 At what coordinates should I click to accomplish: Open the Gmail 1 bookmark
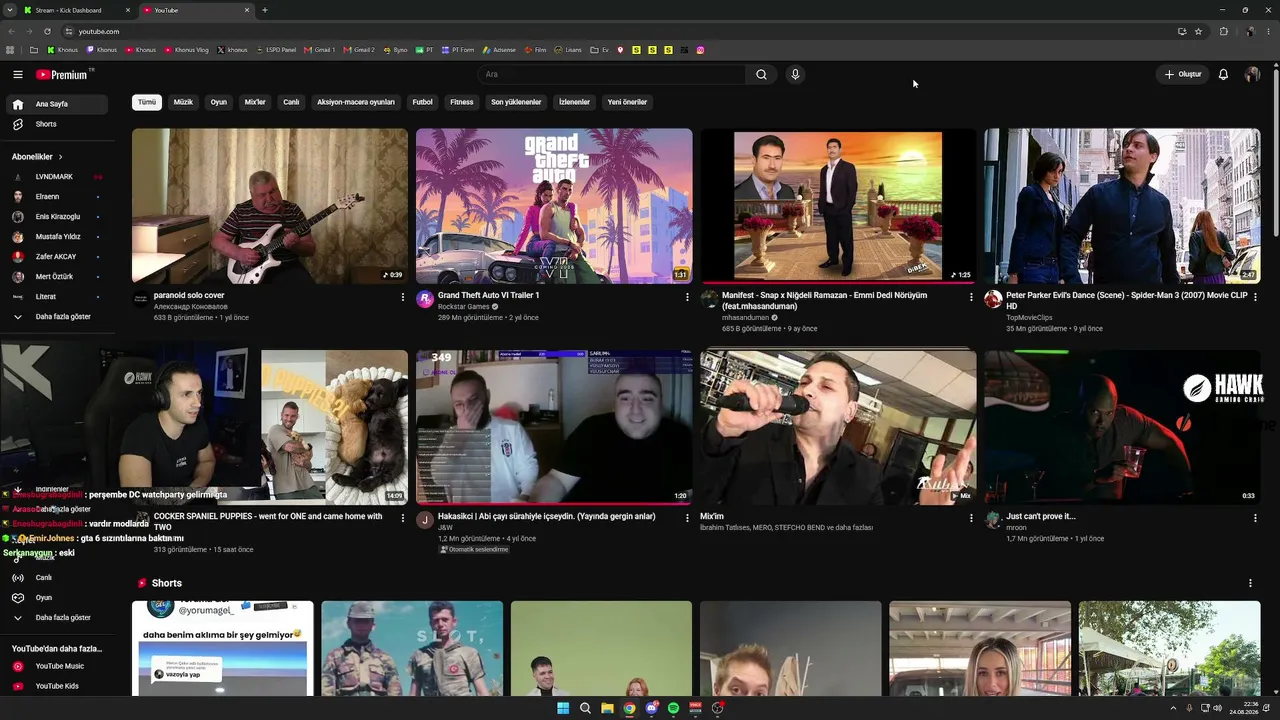tap(320, 50)
